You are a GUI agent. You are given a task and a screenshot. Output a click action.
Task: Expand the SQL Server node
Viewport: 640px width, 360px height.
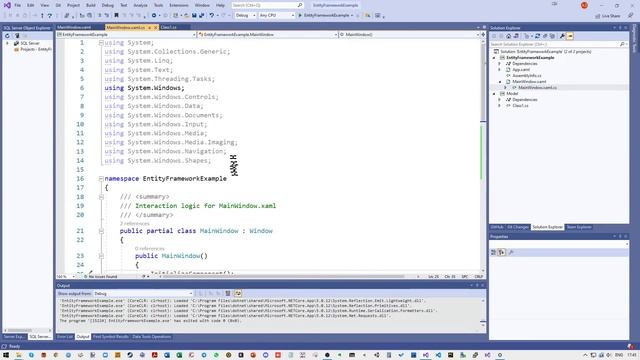[7, 43]
